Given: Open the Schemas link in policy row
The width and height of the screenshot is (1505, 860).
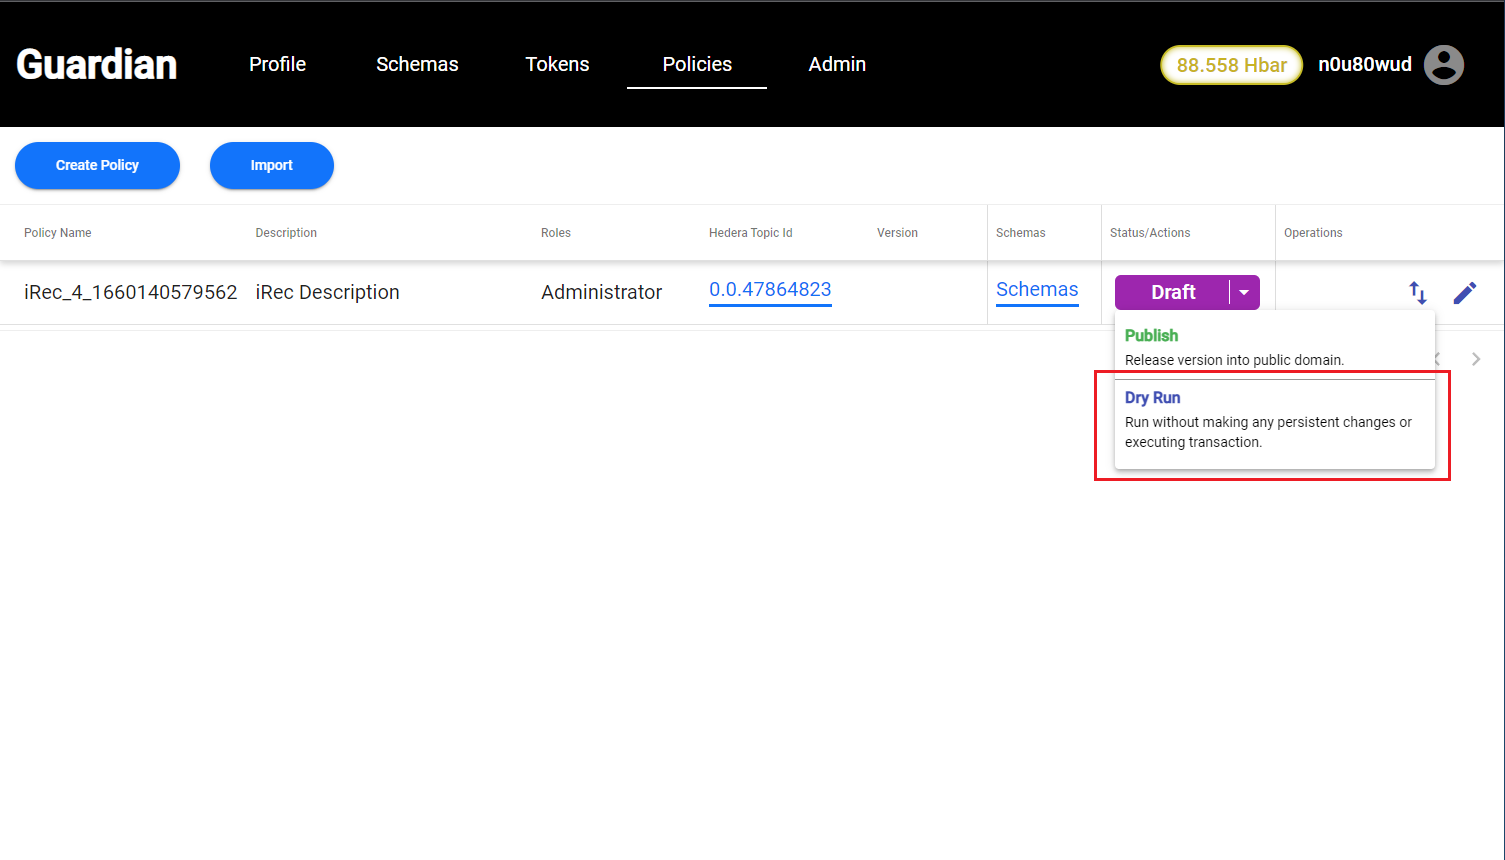Looking at the screenshot, I should 1037,290.
